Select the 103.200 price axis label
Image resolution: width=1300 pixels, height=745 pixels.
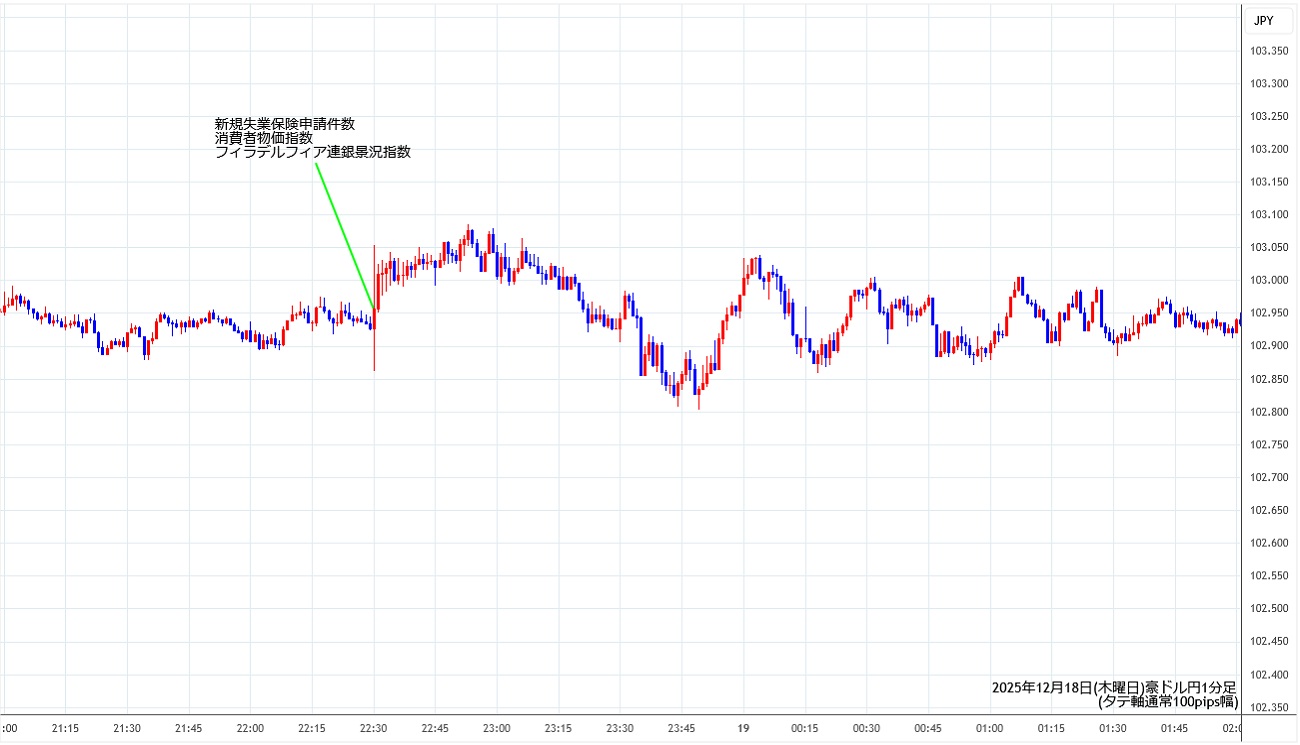coord(1270,150)
